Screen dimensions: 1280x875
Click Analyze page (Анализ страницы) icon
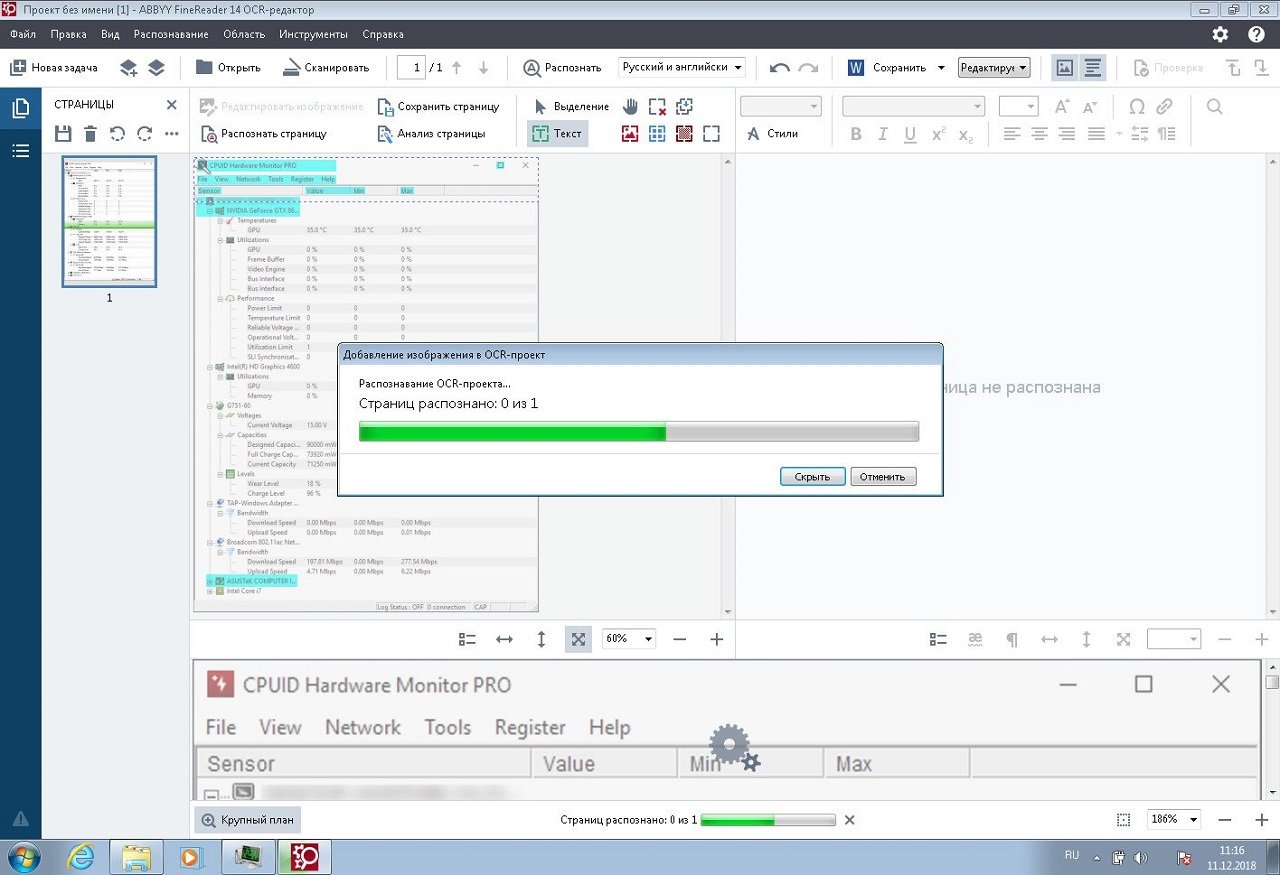[386, 133]
